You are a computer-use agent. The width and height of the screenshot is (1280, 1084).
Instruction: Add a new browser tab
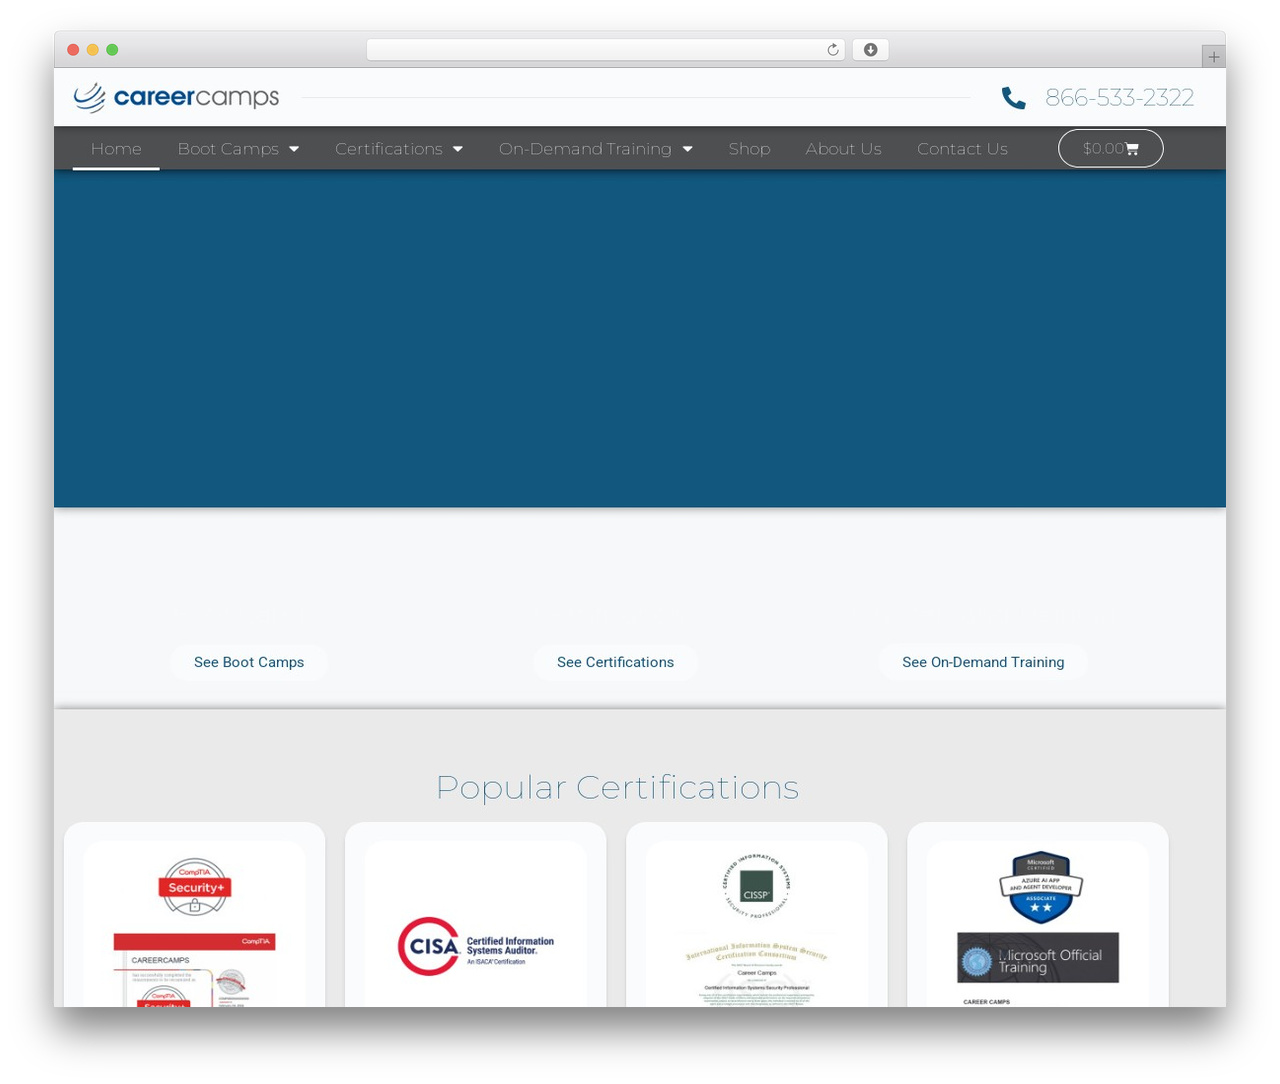pyautogui.click(x=1213, y=57)
